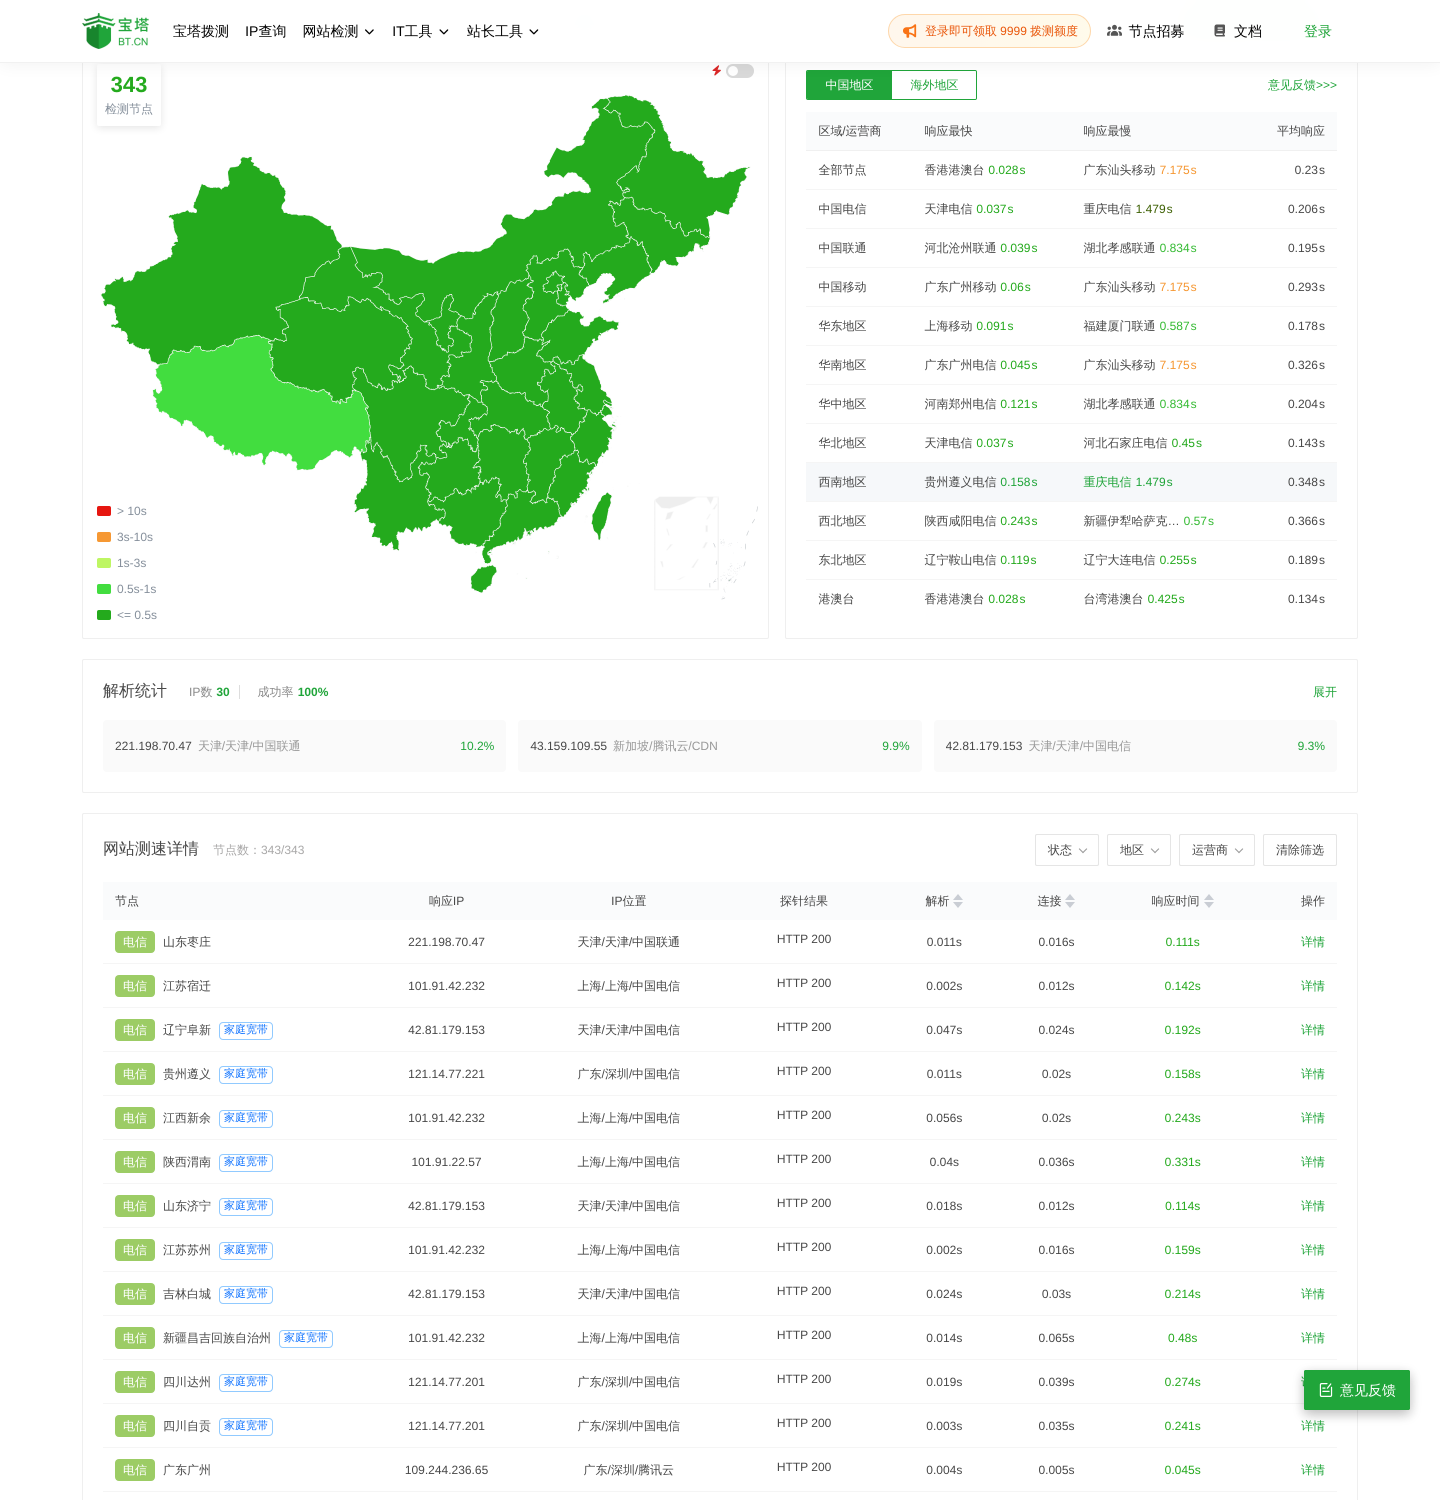1440x1500 pixels.
Task: Click the 1s-3s legend swatch
Action: (104, 563)
